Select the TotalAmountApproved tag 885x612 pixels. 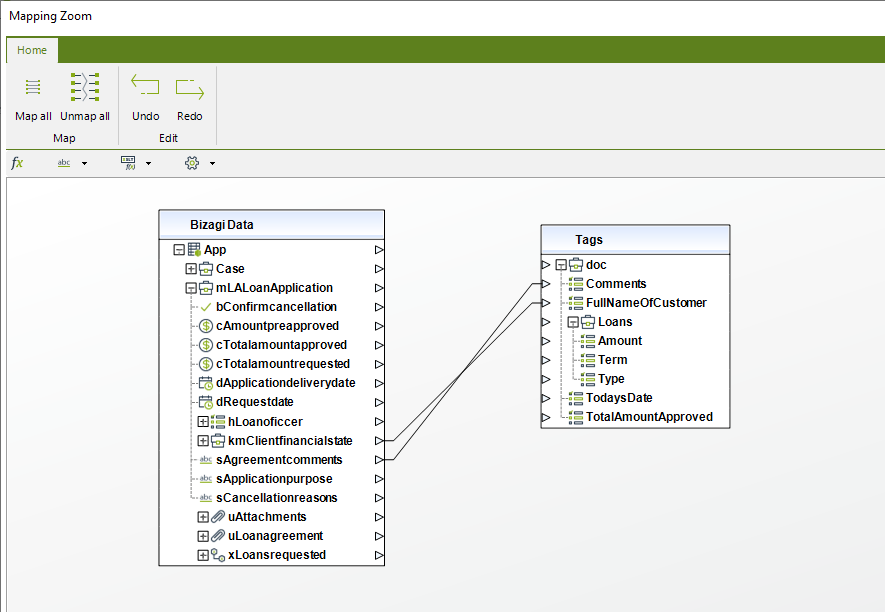[x=649, y=418]
